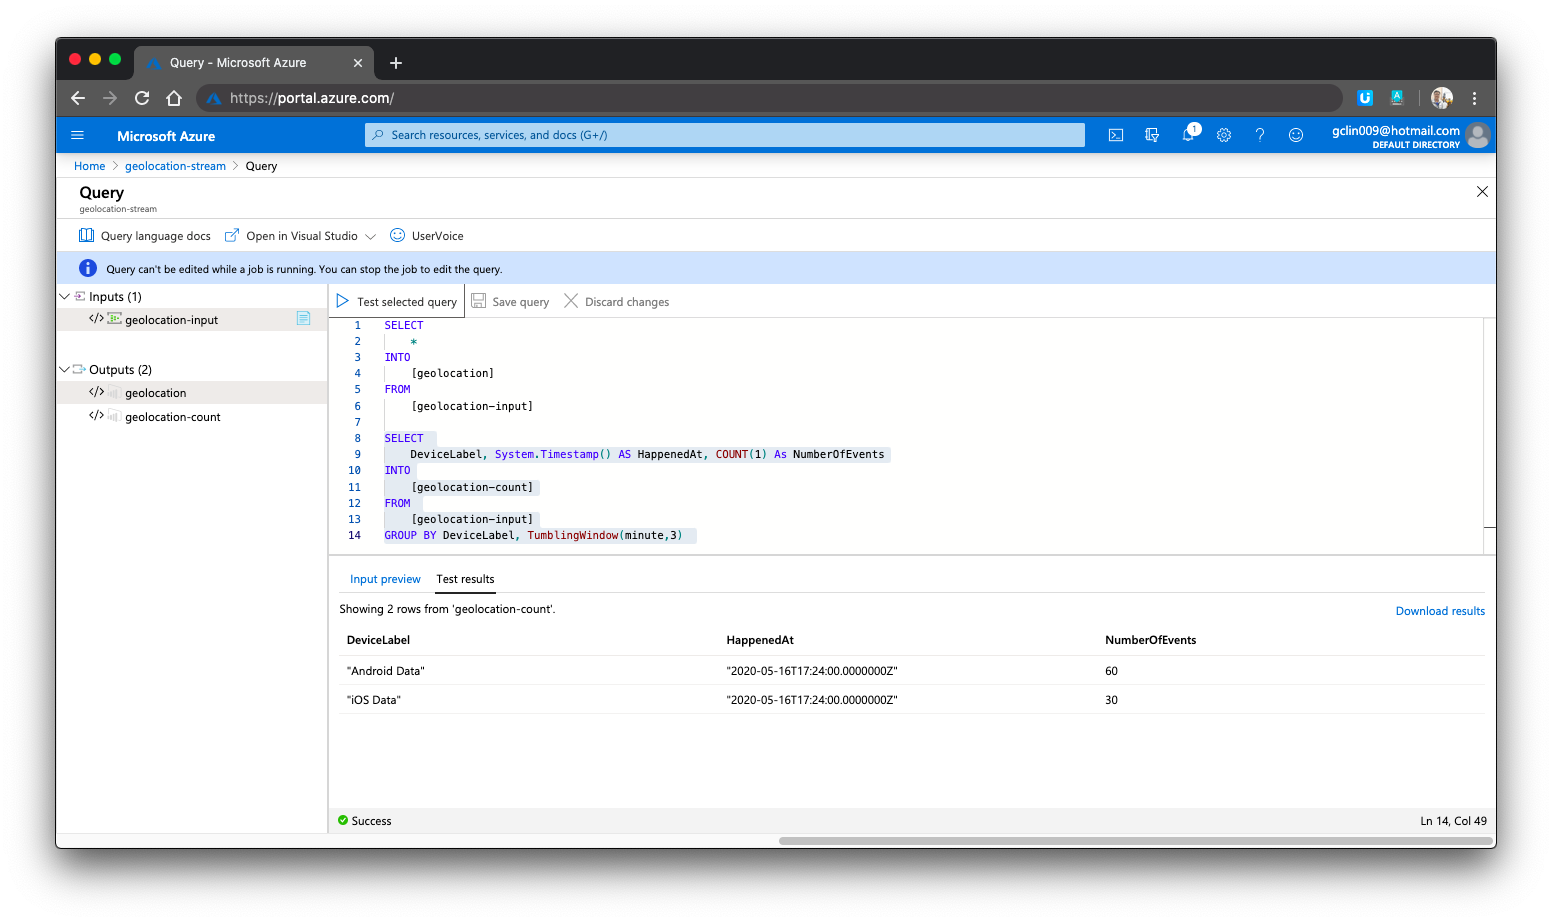Click the portal menu hamburger icon
The width and height of the screenshot is (1552, 922).
77,134
